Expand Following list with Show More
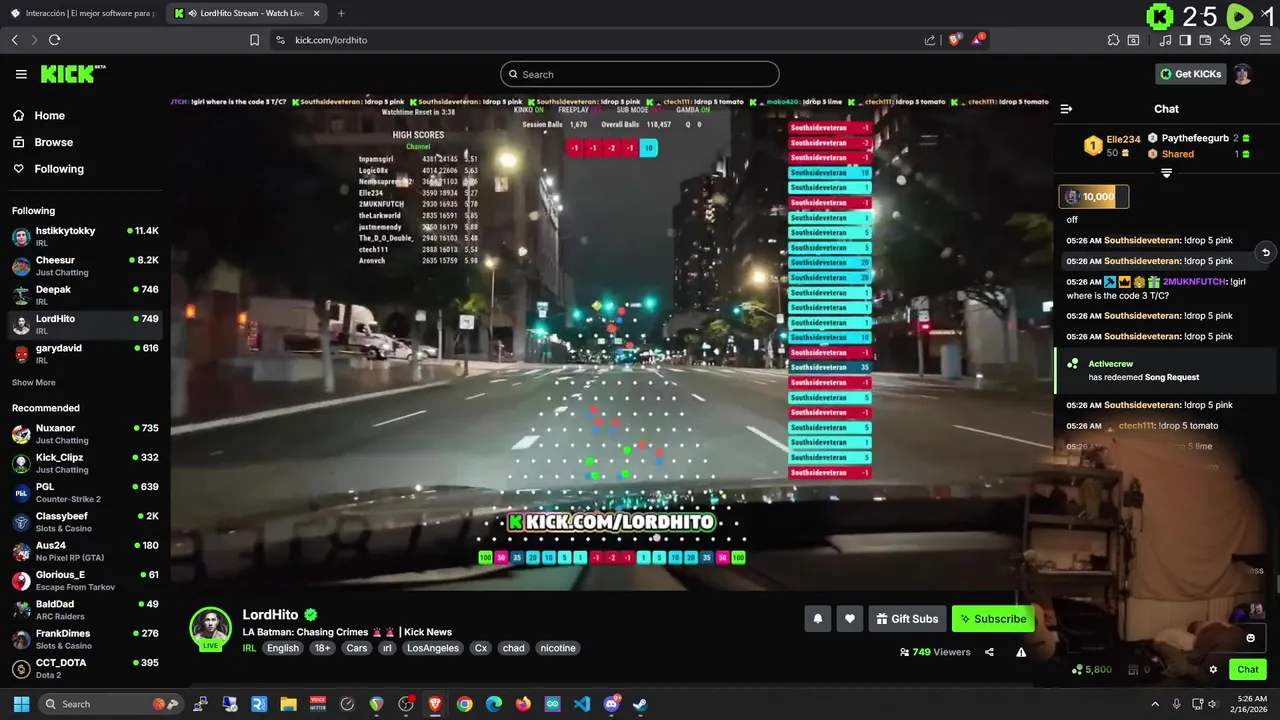This screenshot has height=720, width=1280. click(34, 382)
